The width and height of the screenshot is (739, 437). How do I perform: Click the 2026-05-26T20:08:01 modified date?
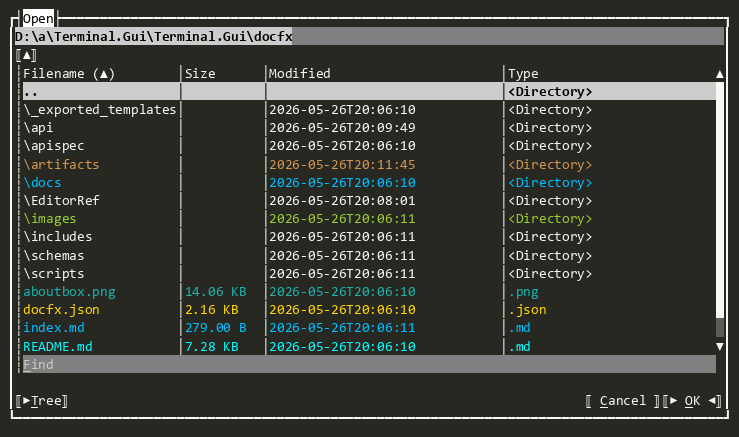(342, 200)
